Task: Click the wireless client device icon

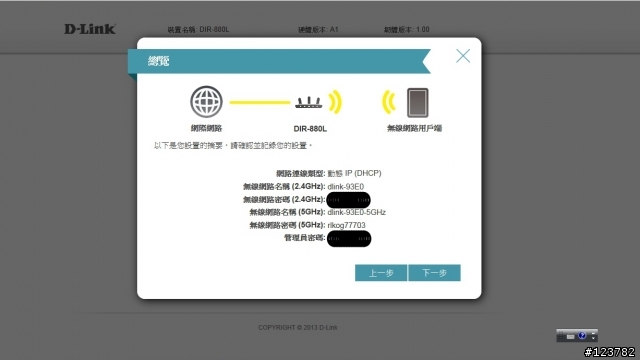Action: (418, 102)
